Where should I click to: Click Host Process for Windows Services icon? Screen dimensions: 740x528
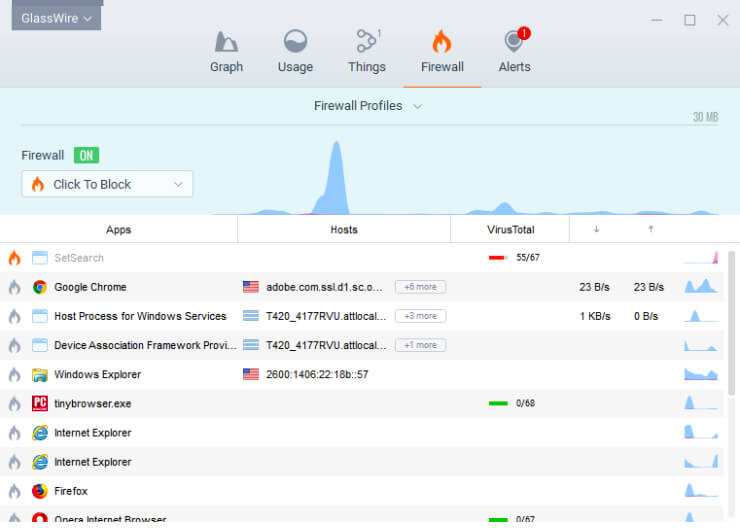[40, 316]
